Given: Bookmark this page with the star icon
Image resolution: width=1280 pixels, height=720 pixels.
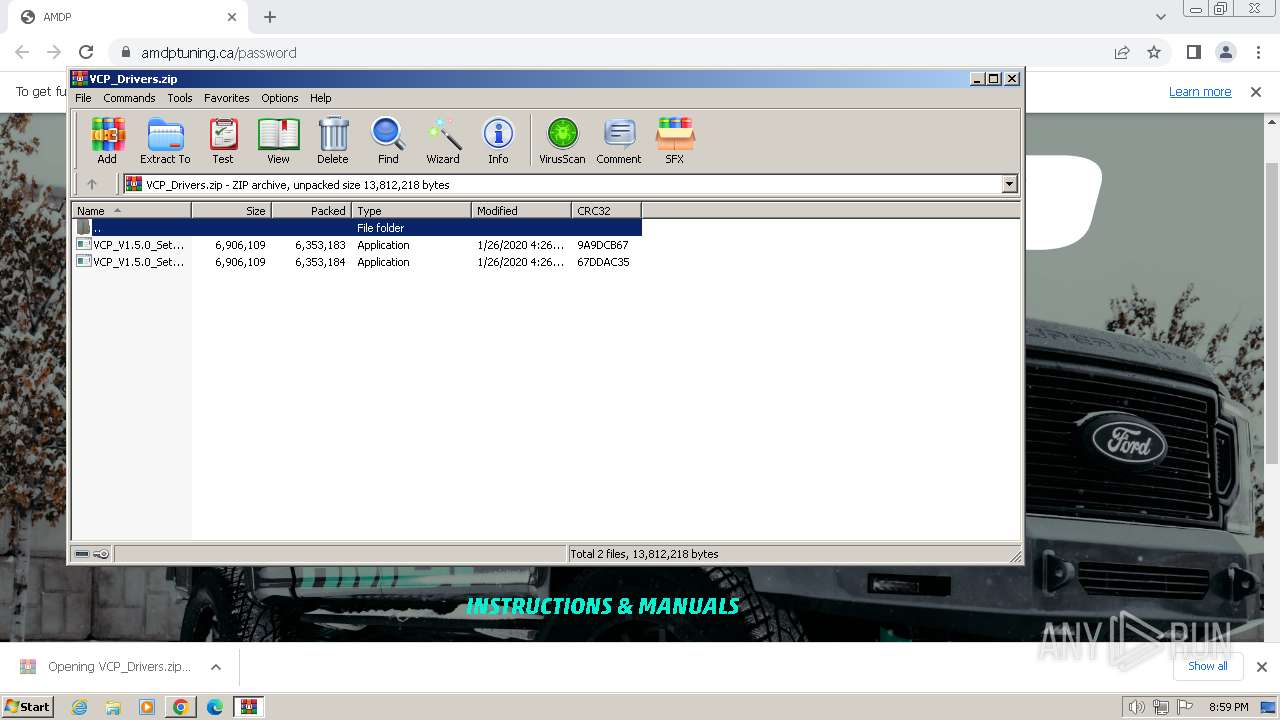Looking at the screenshot, I should (x=1154, y=52).
